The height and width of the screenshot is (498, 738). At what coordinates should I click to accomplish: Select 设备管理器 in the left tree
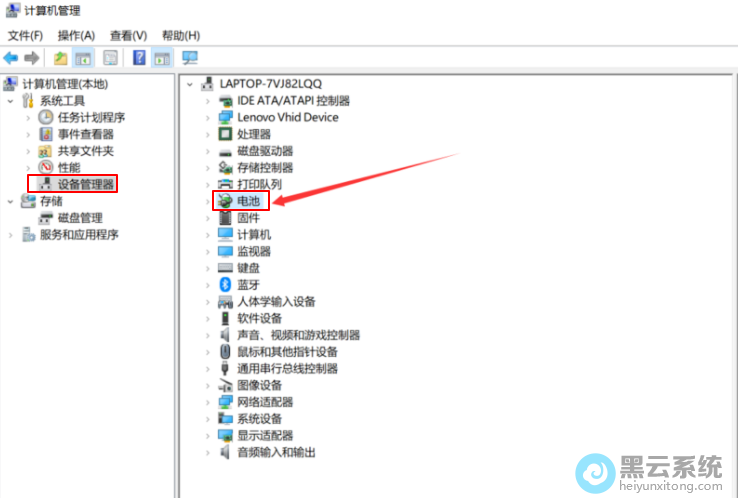tap(85, 184)
